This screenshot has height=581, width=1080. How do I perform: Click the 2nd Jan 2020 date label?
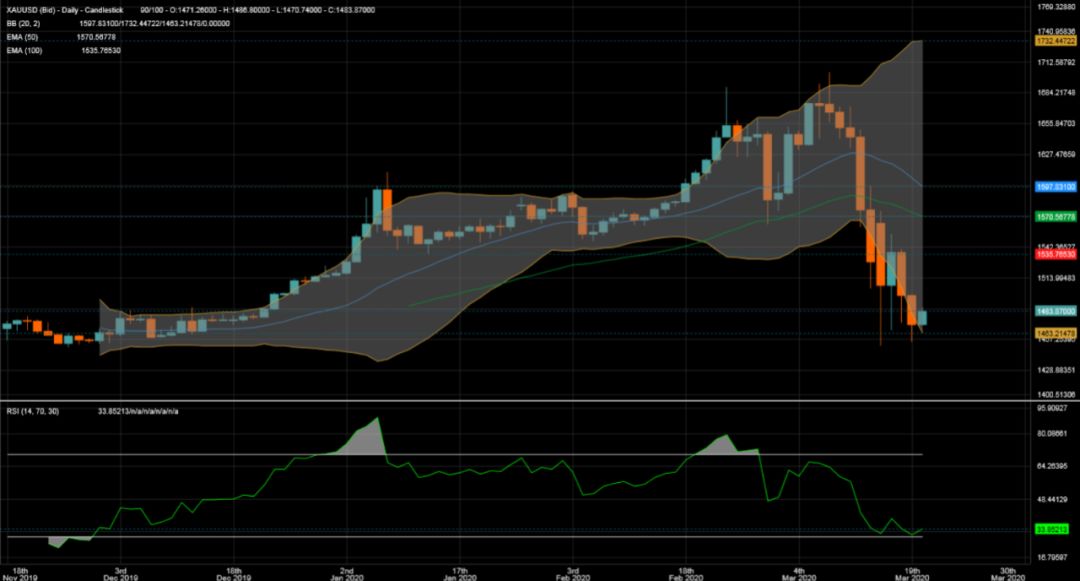coord(346,571)
